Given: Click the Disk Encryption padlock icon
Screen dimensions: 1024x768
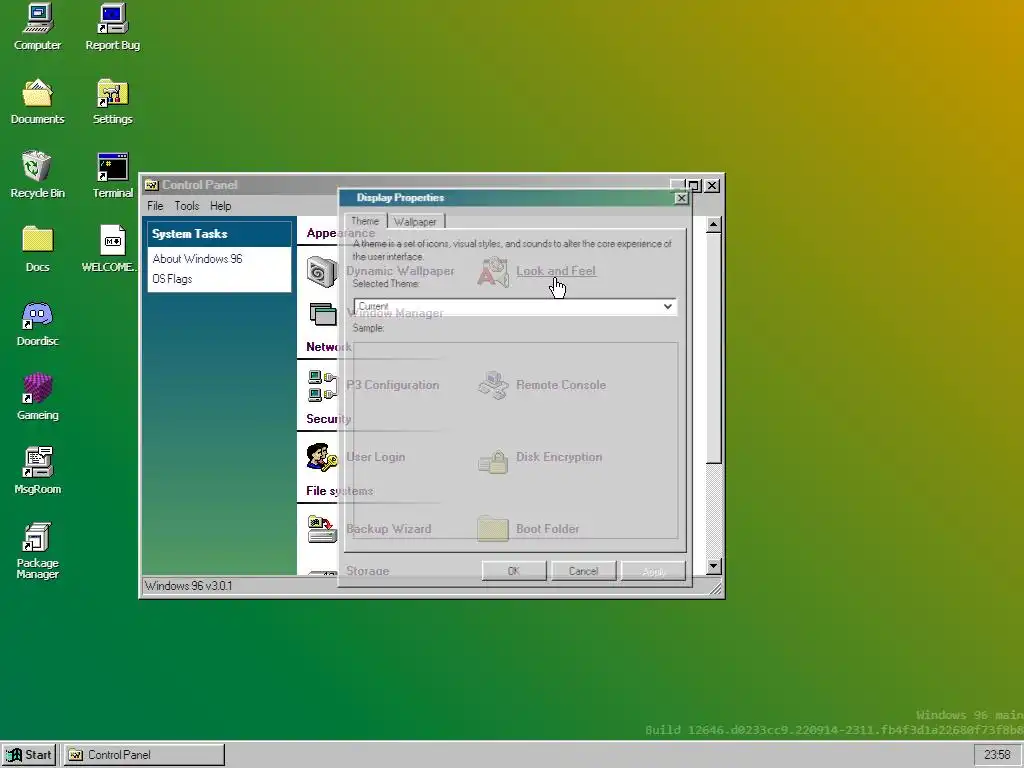Looking at the screenshot, I should (x=493, y=461).
